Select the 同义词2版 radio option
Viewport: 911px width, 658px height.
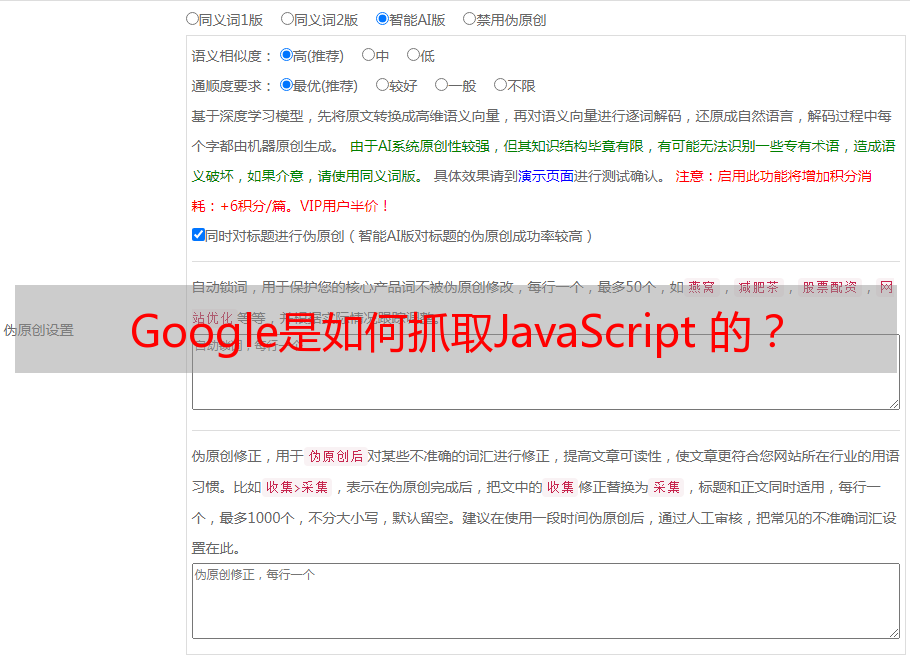pos(287,18)
